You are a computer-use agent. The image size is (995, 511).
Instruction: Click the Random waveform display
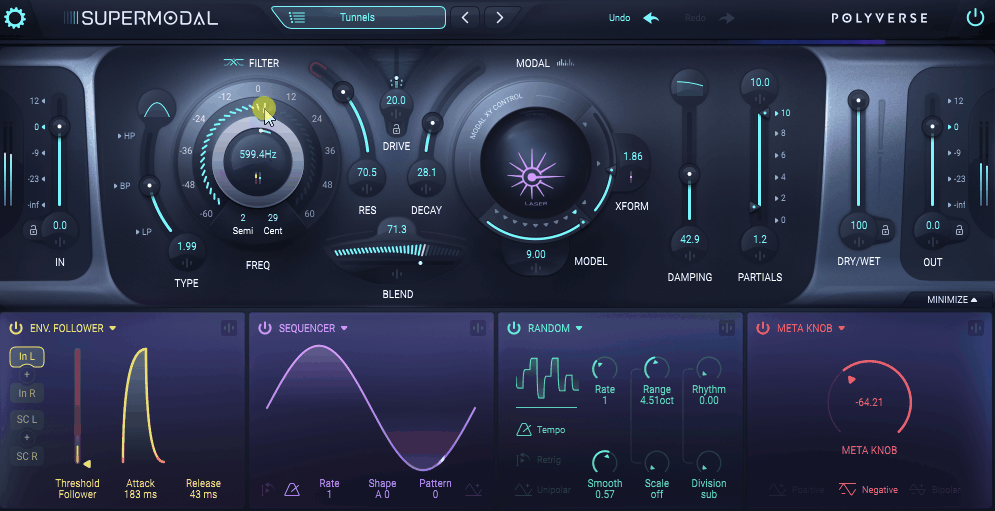pyautogui.click(x=547, y=378)
